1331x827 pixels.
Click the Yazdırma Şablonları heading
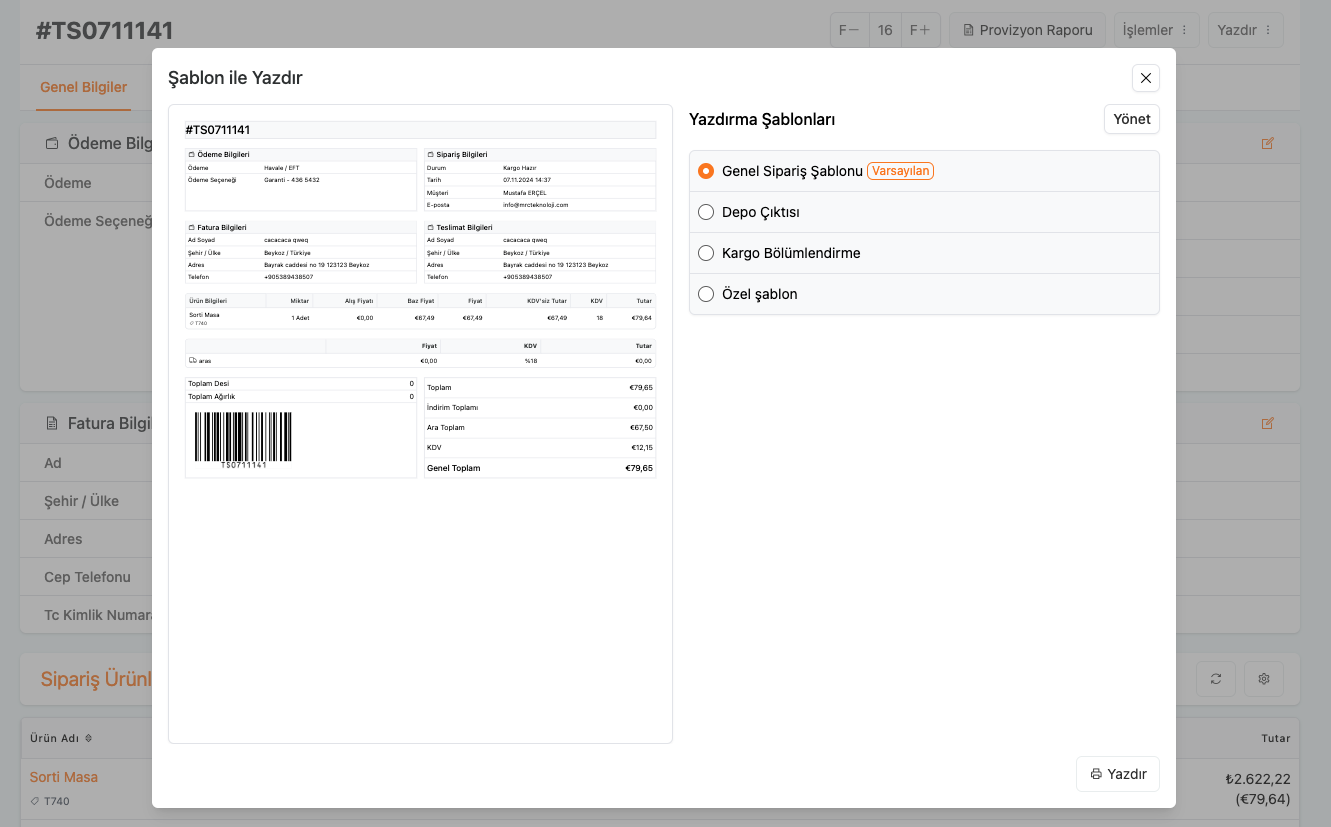coord(762,119)
